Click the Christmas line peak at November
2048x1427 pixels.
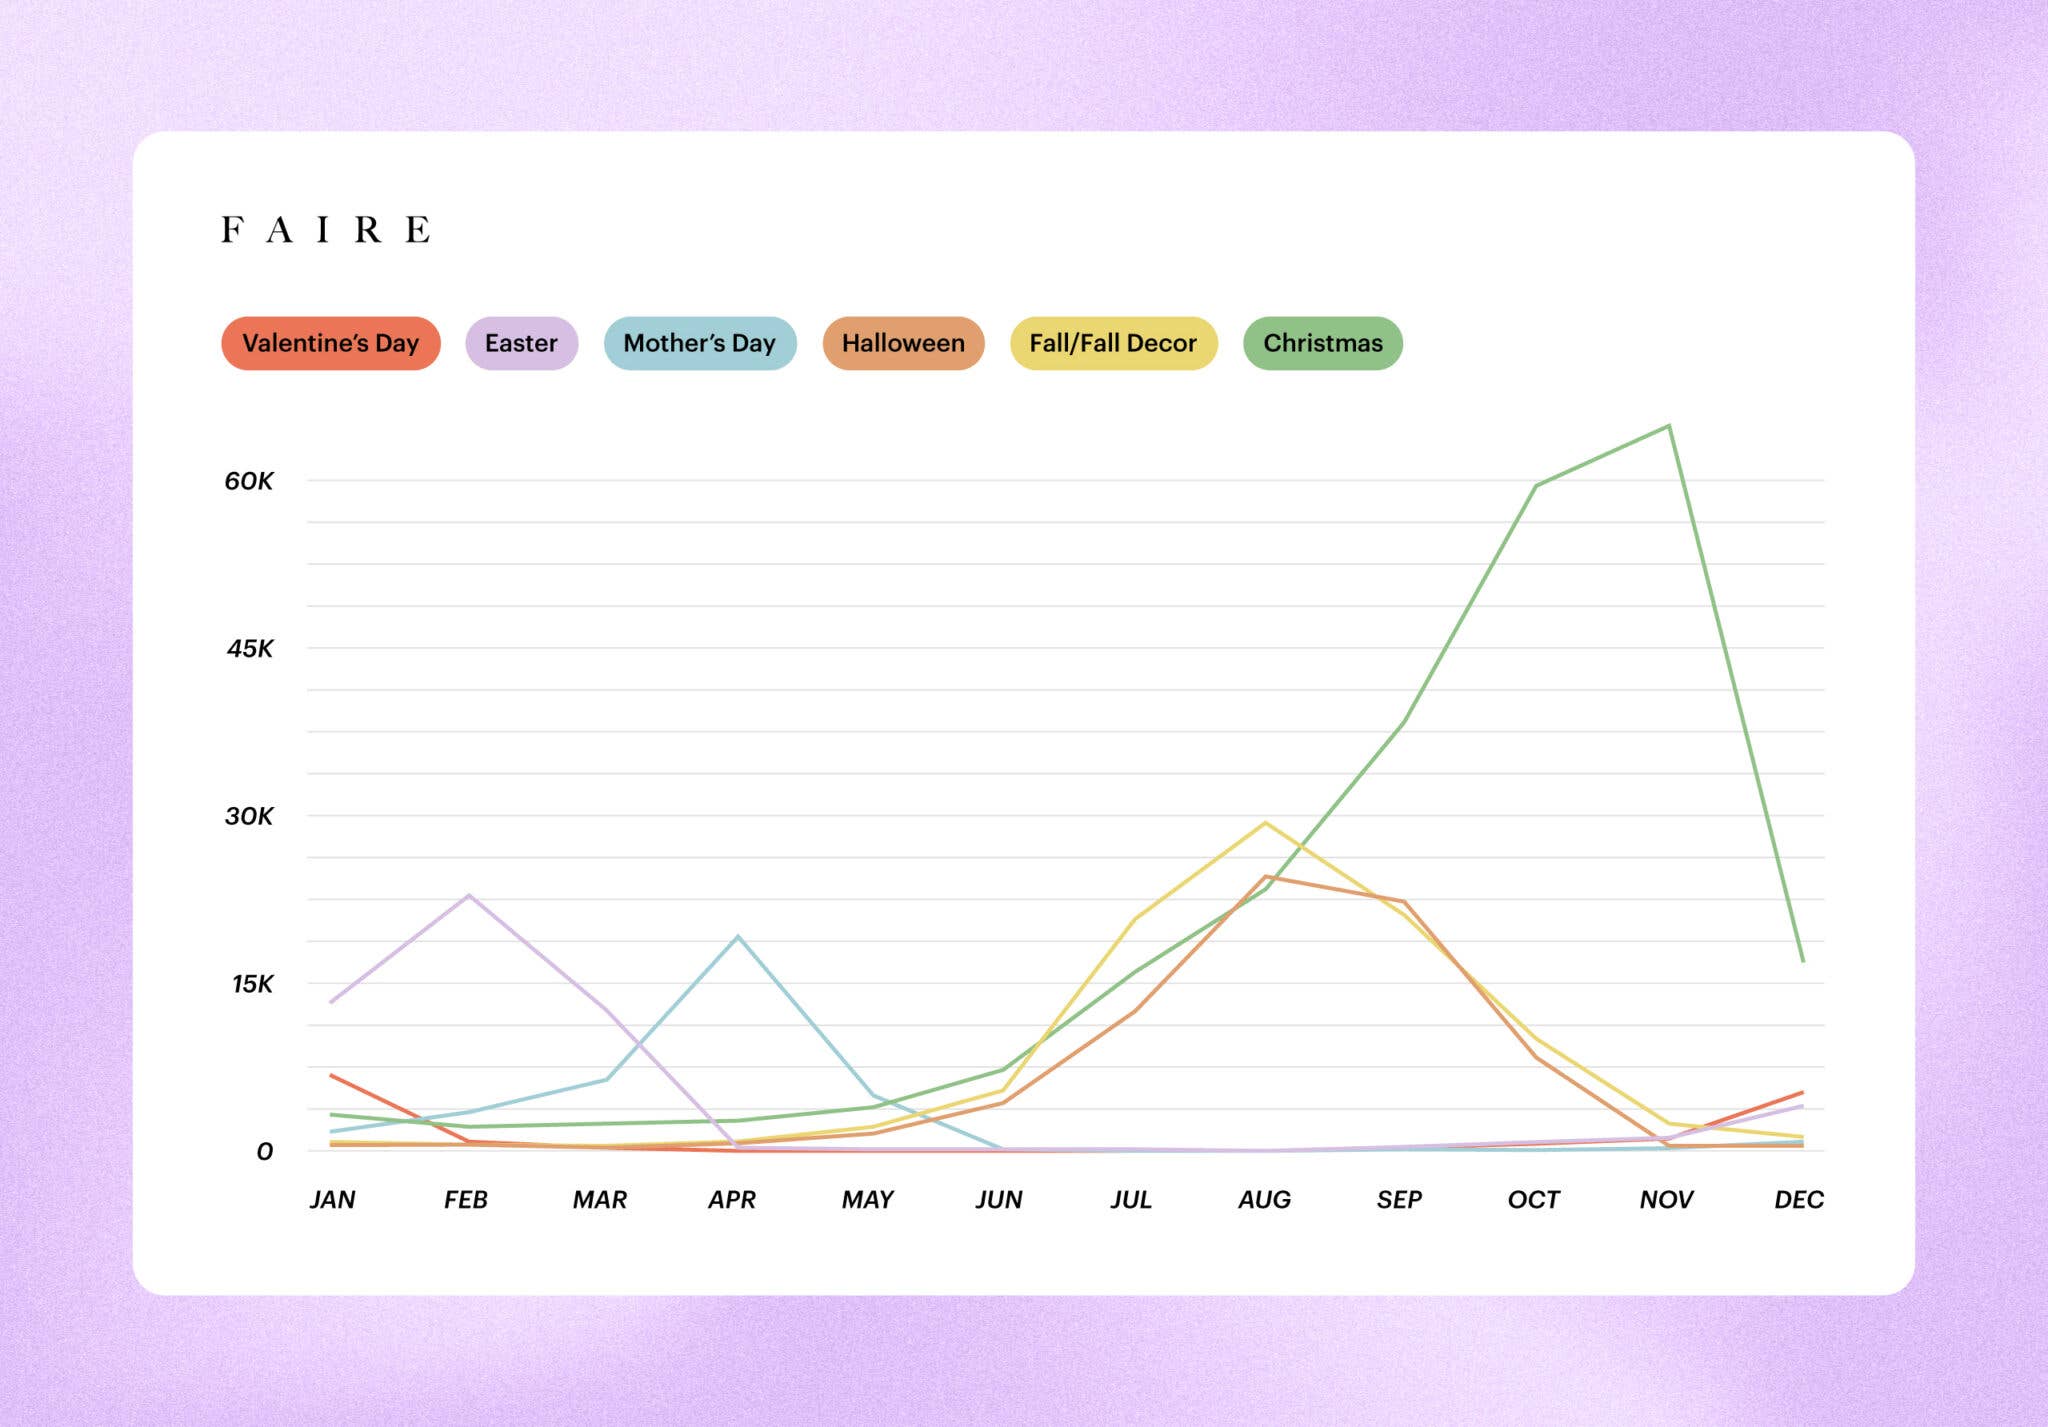[1668, 427]
